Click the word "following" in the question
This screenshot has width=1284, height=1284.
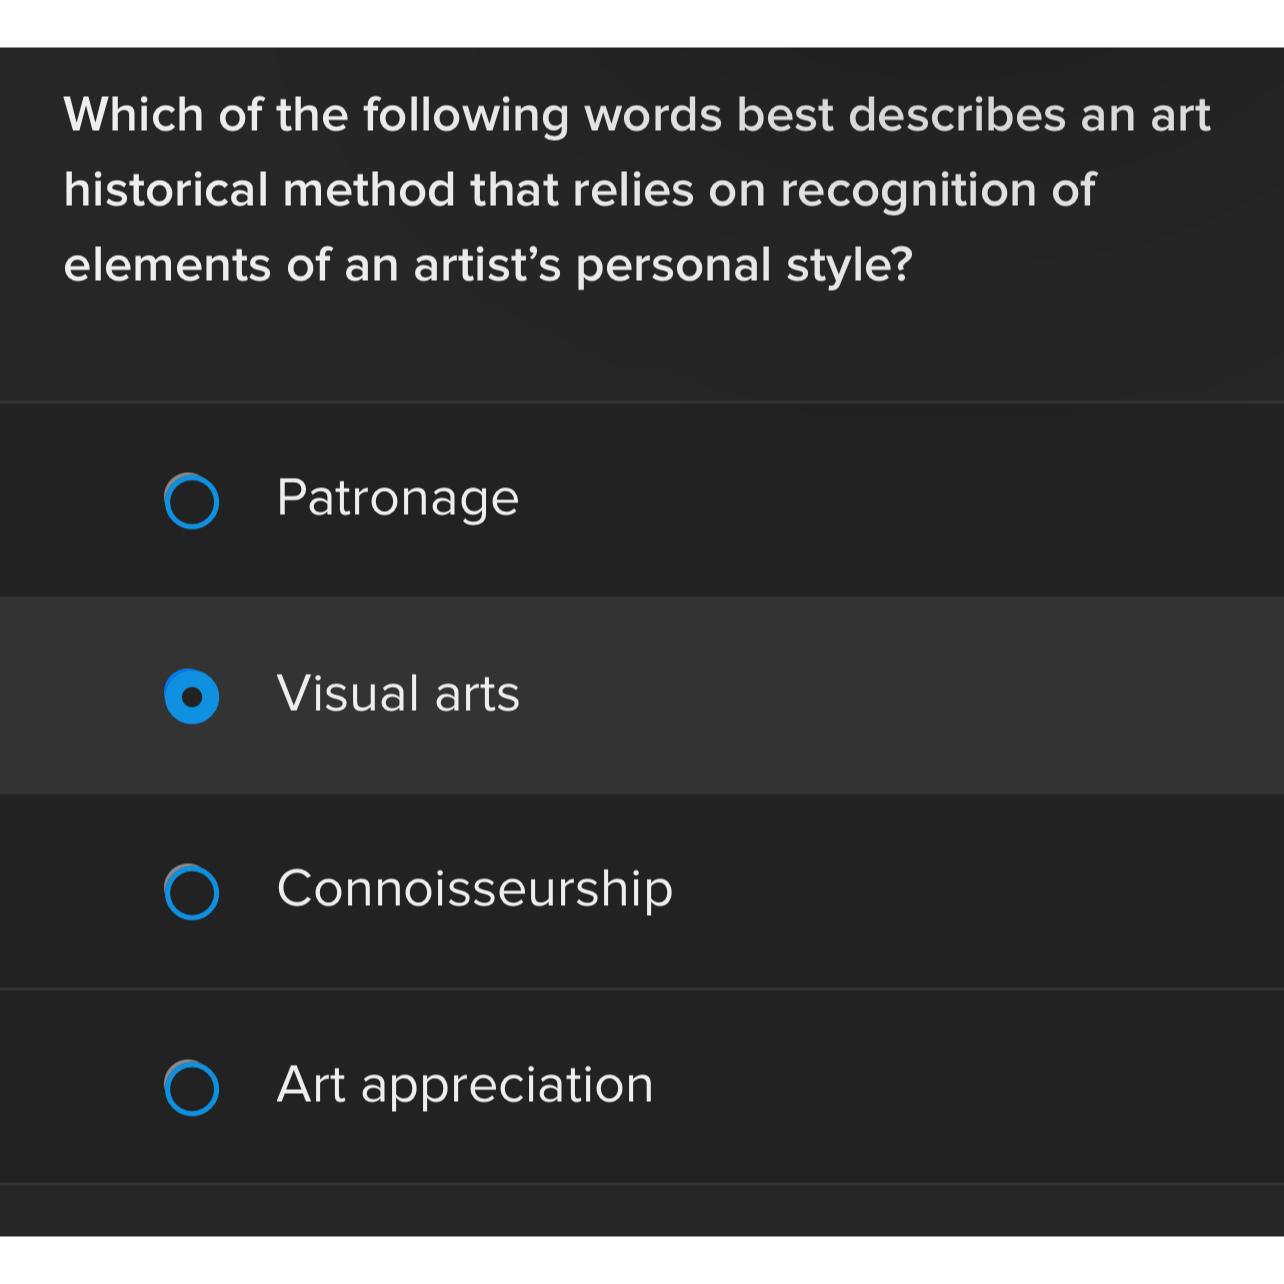(465, 115)
